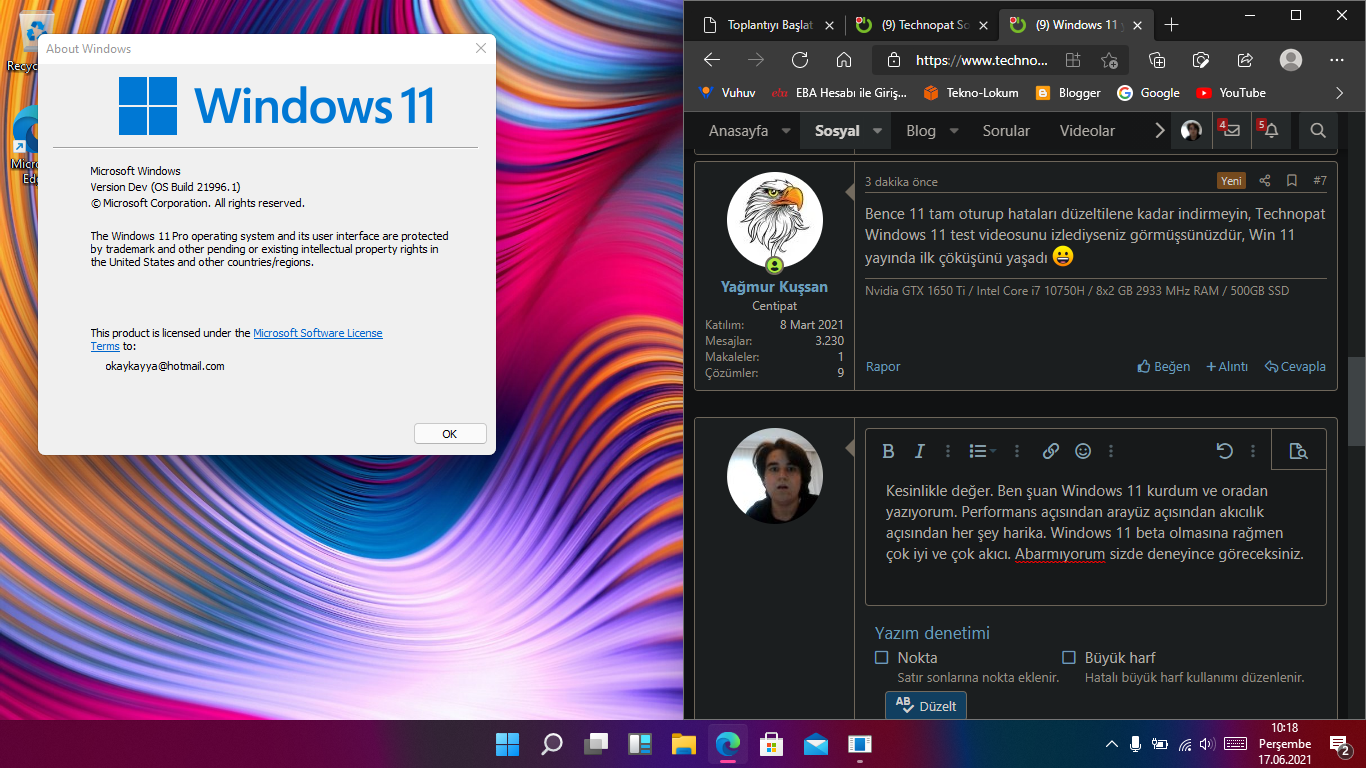Open a new browser tab

coord(1172,25)
